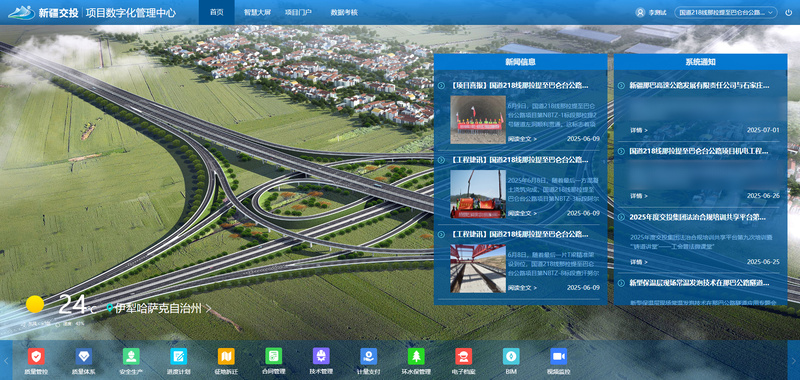This screenshot has width=800, height=380.
Task: Click 阅读全文 on the first news item
Action: click(522, 138)
